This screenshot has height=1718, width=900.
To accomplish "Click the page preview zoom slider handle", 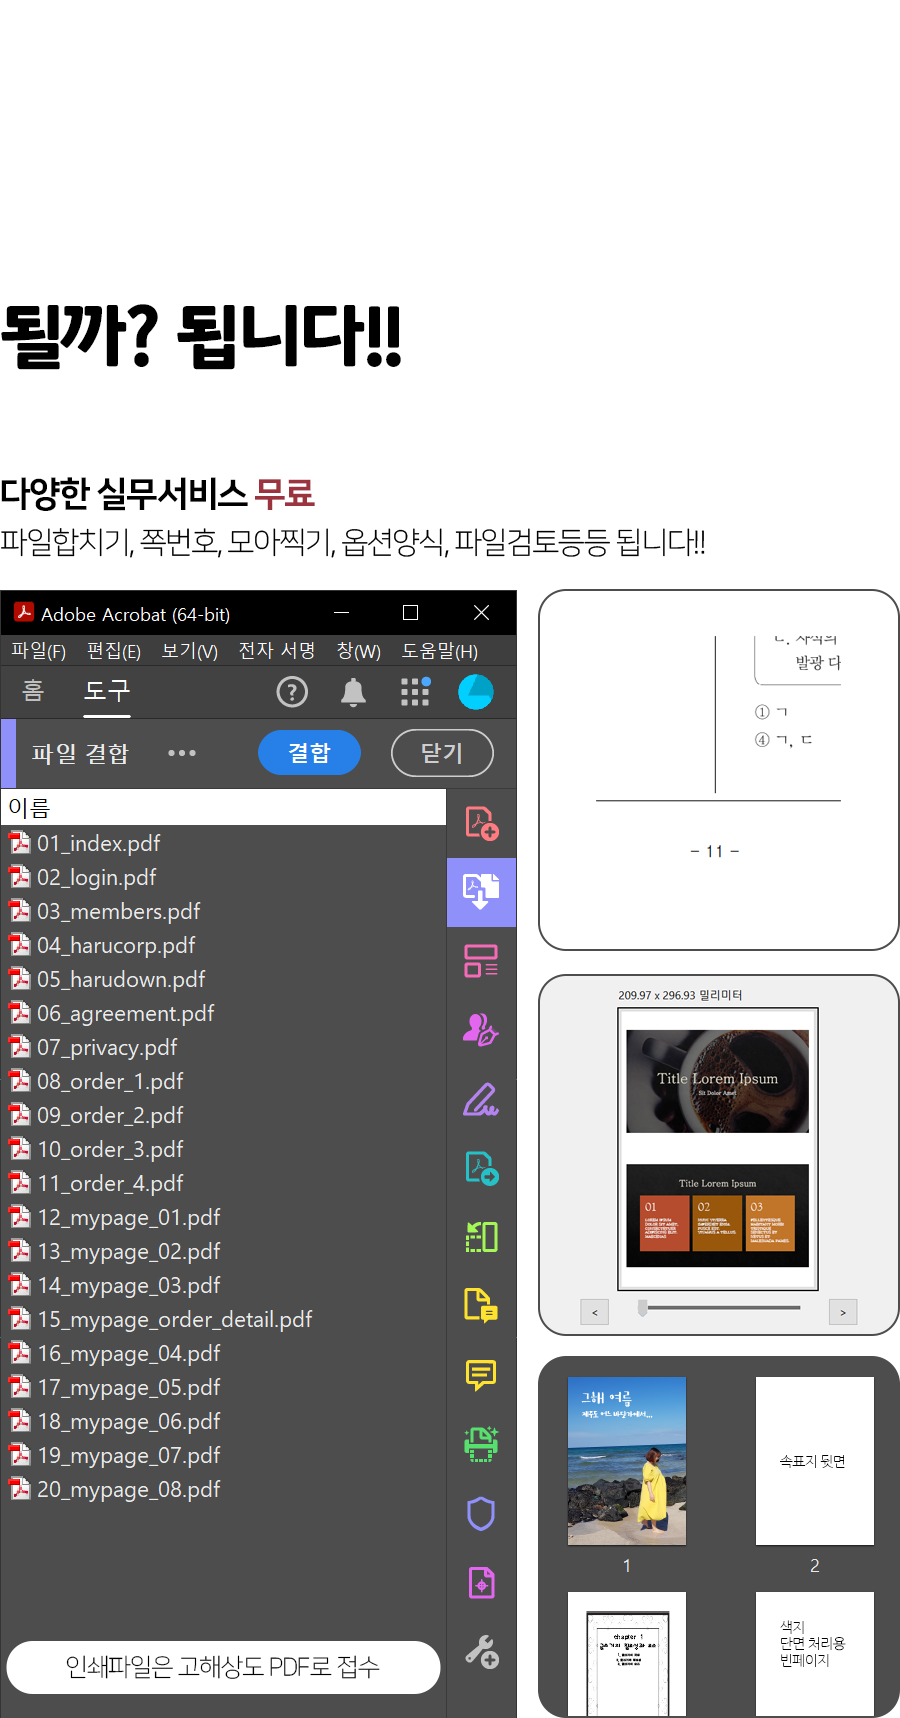I will [x=643, y=1307].
